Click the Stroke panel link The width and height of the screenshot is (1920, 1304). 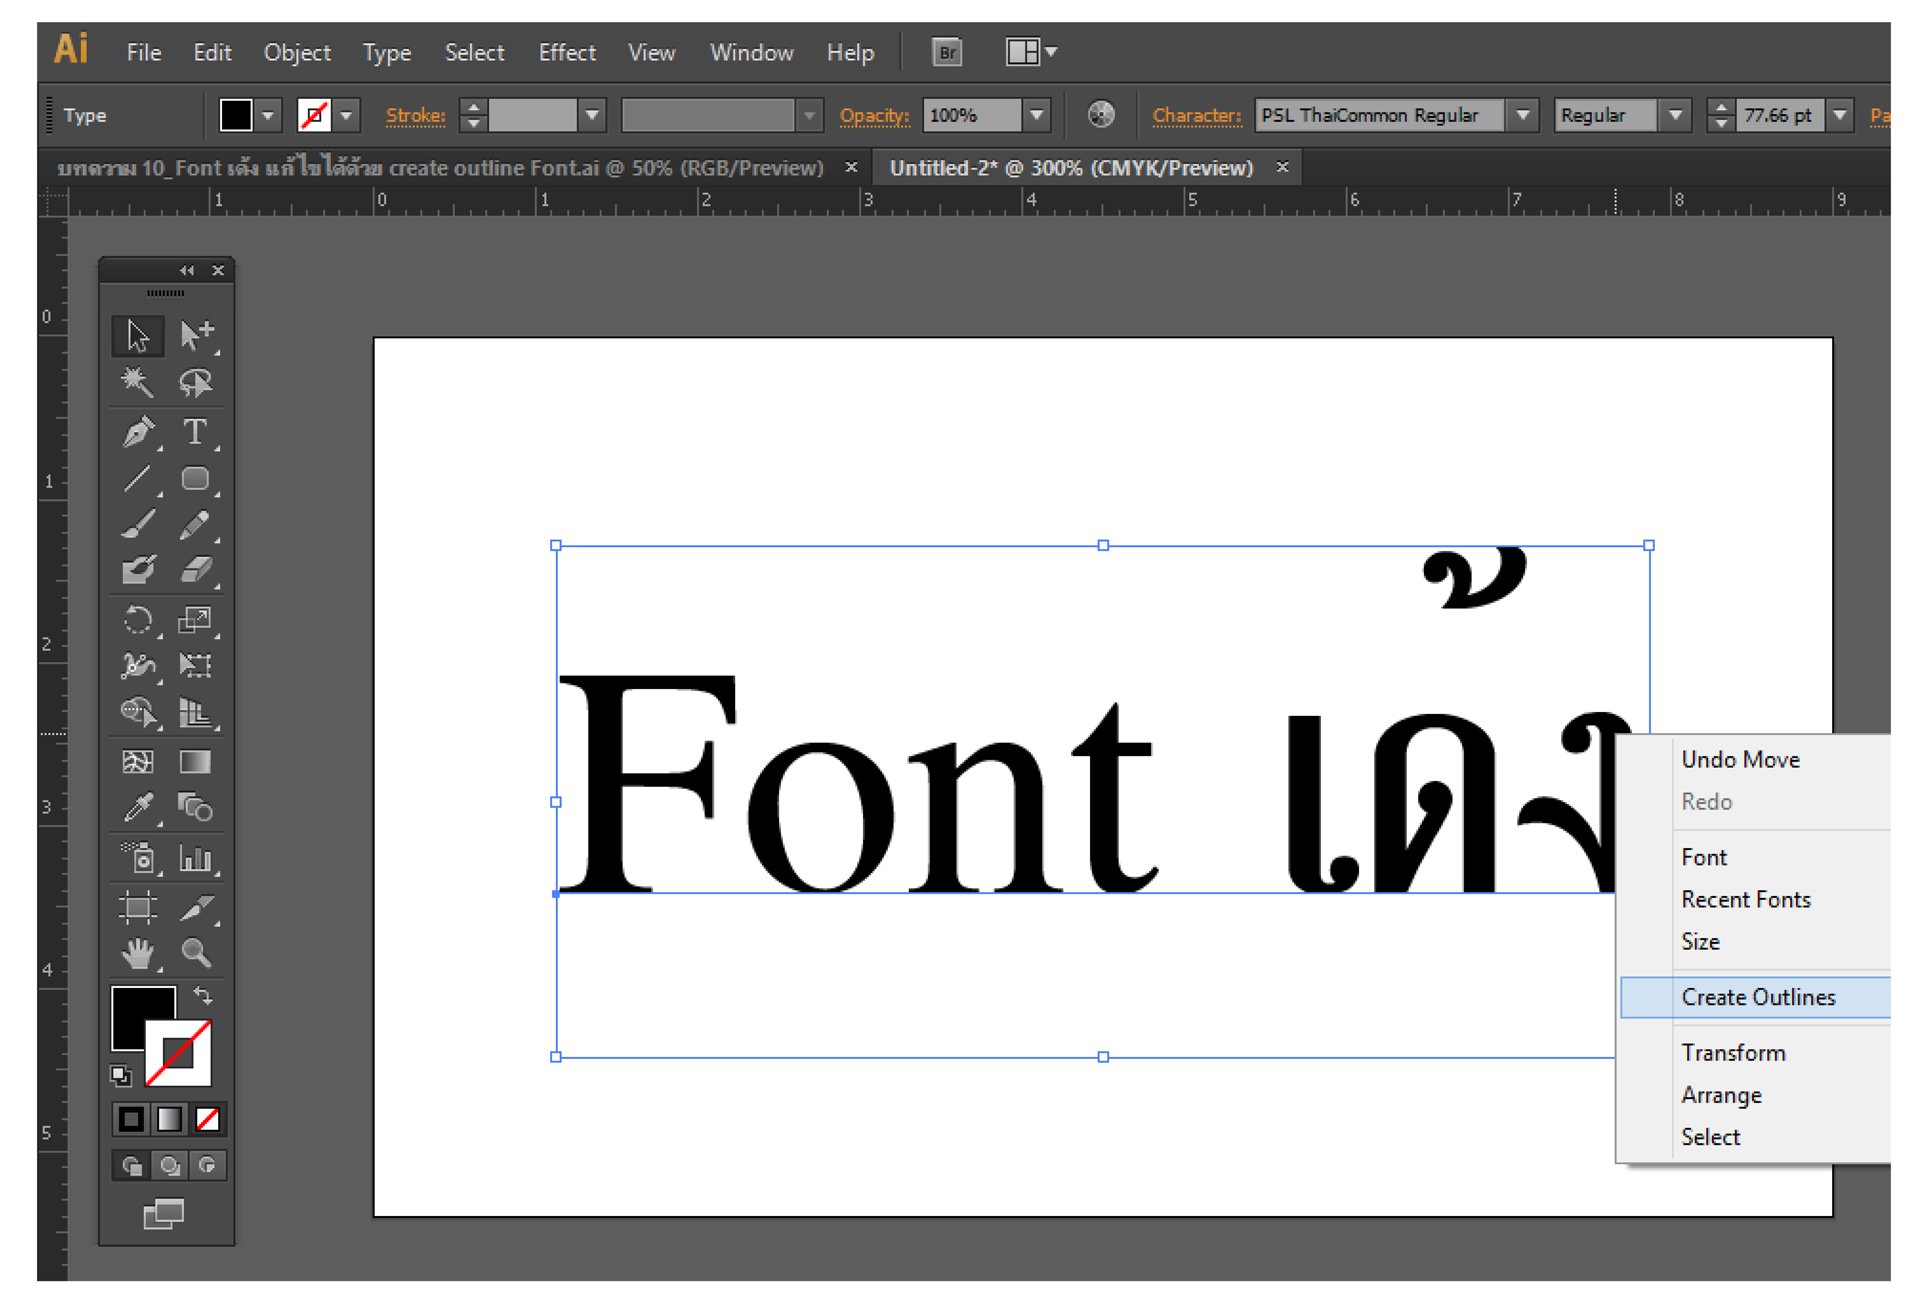point(415,116)
